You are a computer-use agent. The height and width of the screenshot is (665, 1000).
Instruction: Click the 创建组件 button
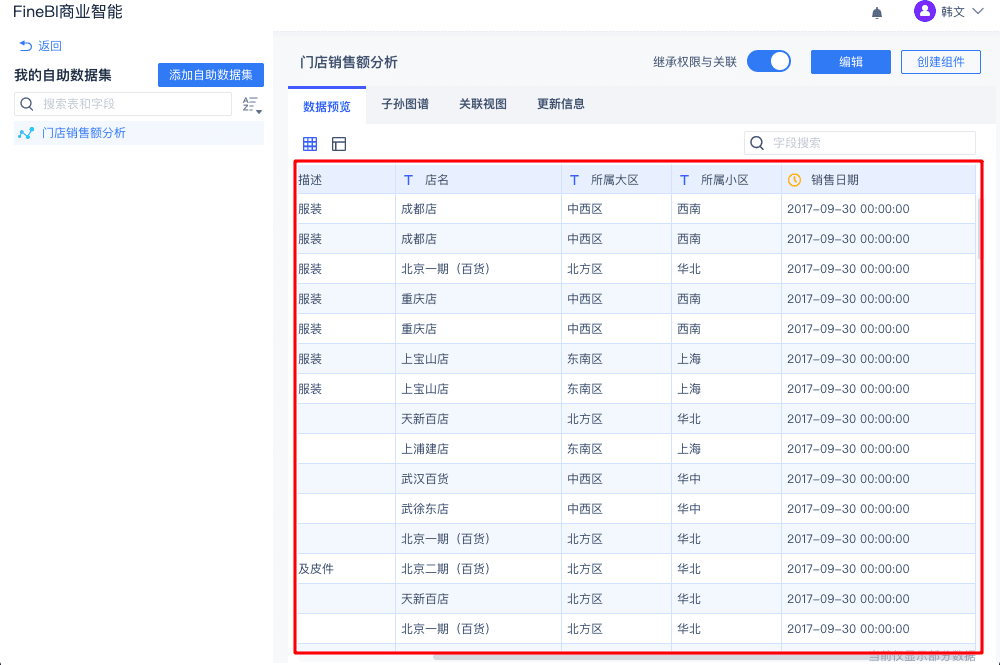940,62
